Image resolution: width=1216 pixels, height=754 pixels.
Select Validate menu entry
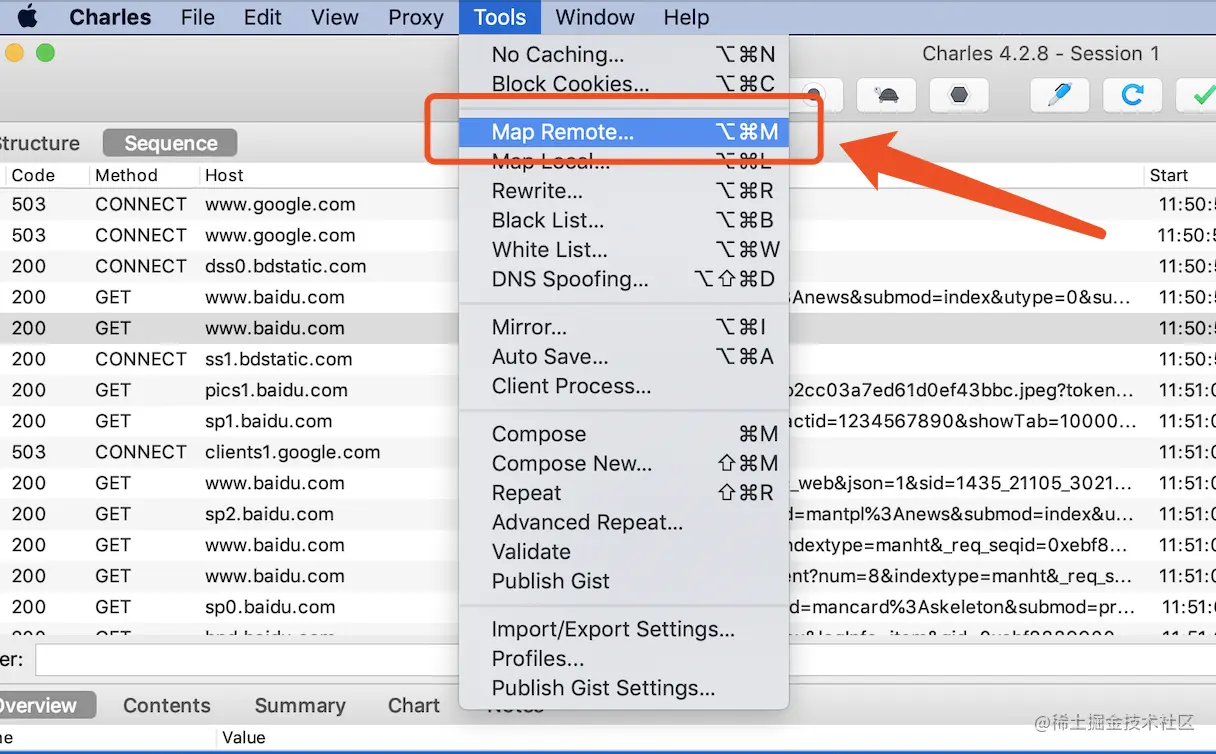coord(624,552)
